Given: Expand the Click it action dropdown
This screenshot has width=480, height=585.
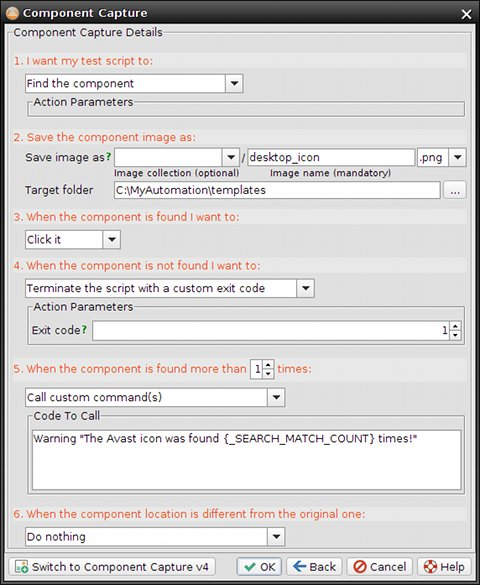Looking at the screenshot, I should click(112, 239).
